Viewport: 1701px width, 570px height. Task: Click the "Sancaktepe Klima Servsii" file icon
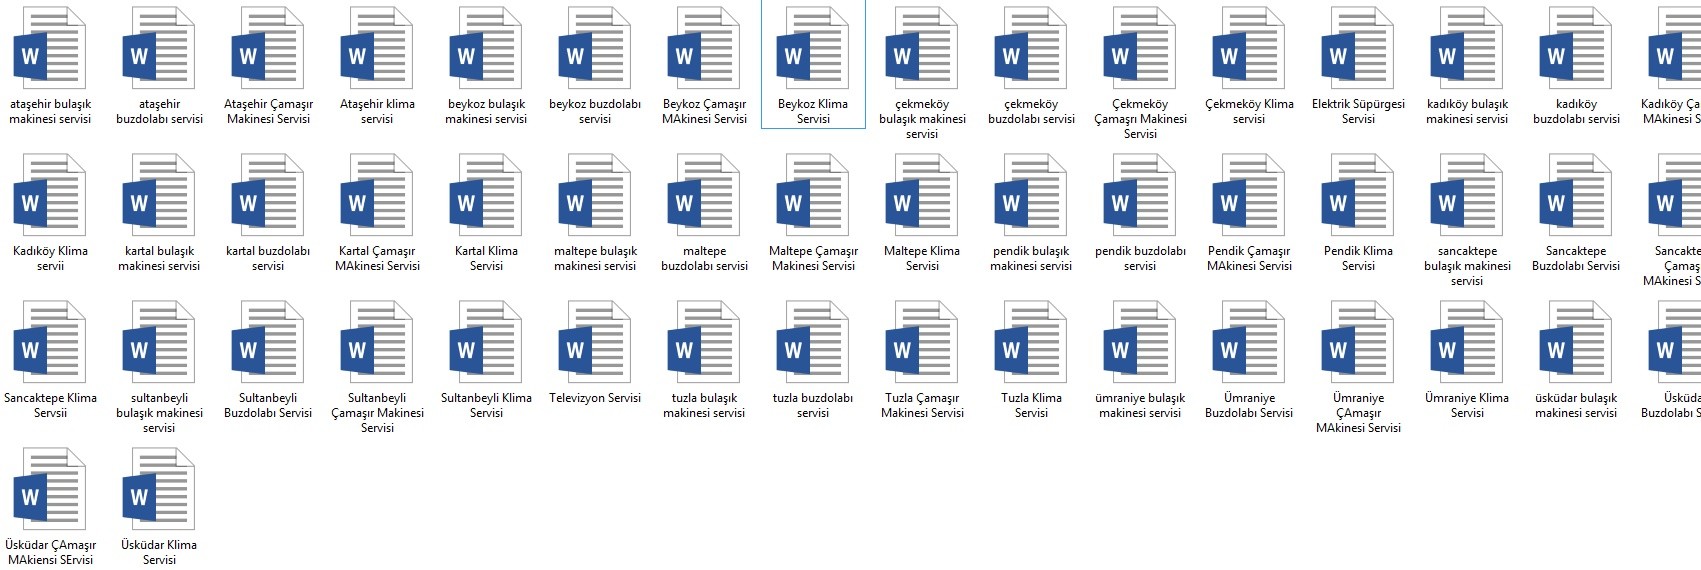[49, 342]
